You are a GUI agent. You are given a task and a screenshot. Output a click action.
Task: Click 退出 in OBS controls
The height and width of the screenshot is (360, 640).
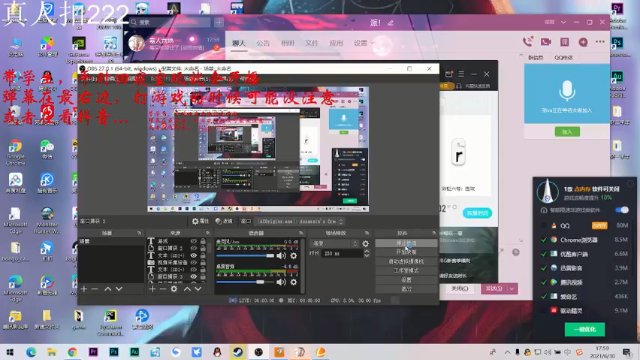[406, 289]
